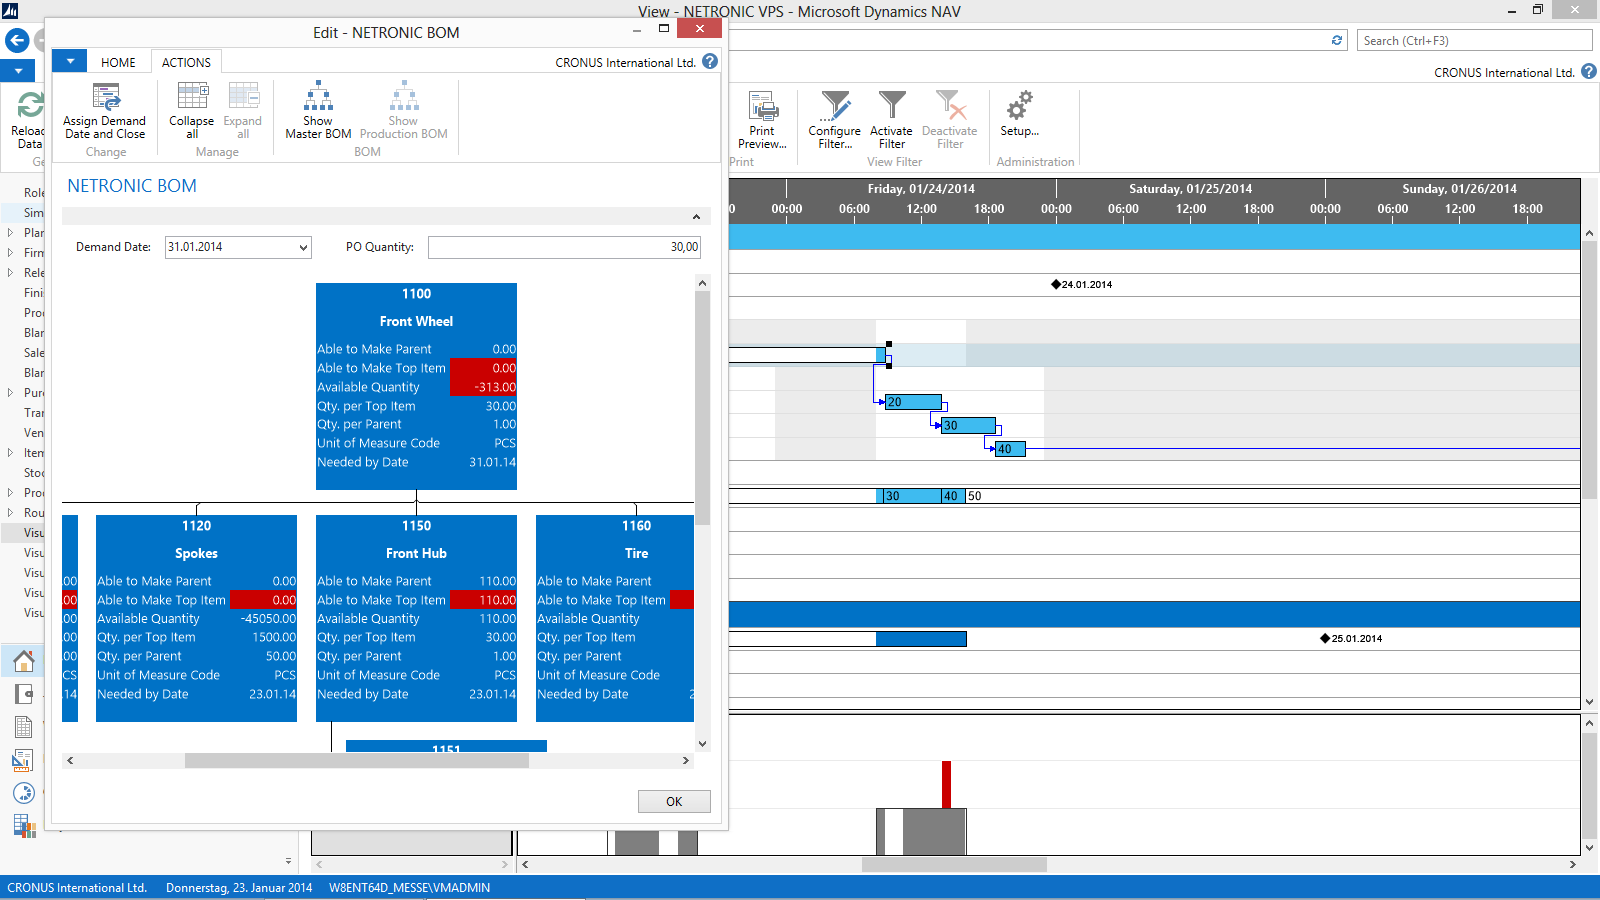
Task: Click the BOM diagram vertical scrollbar thumb
Action: (x=702, y=408)
